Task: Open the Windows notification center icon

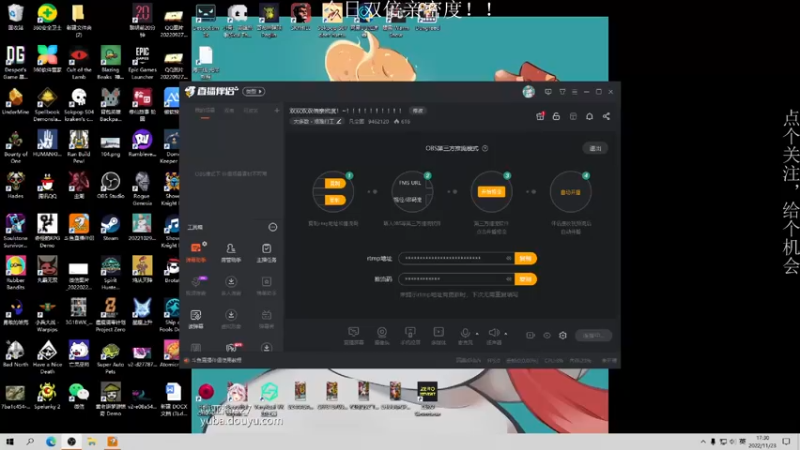Action: tap(786, 441)
